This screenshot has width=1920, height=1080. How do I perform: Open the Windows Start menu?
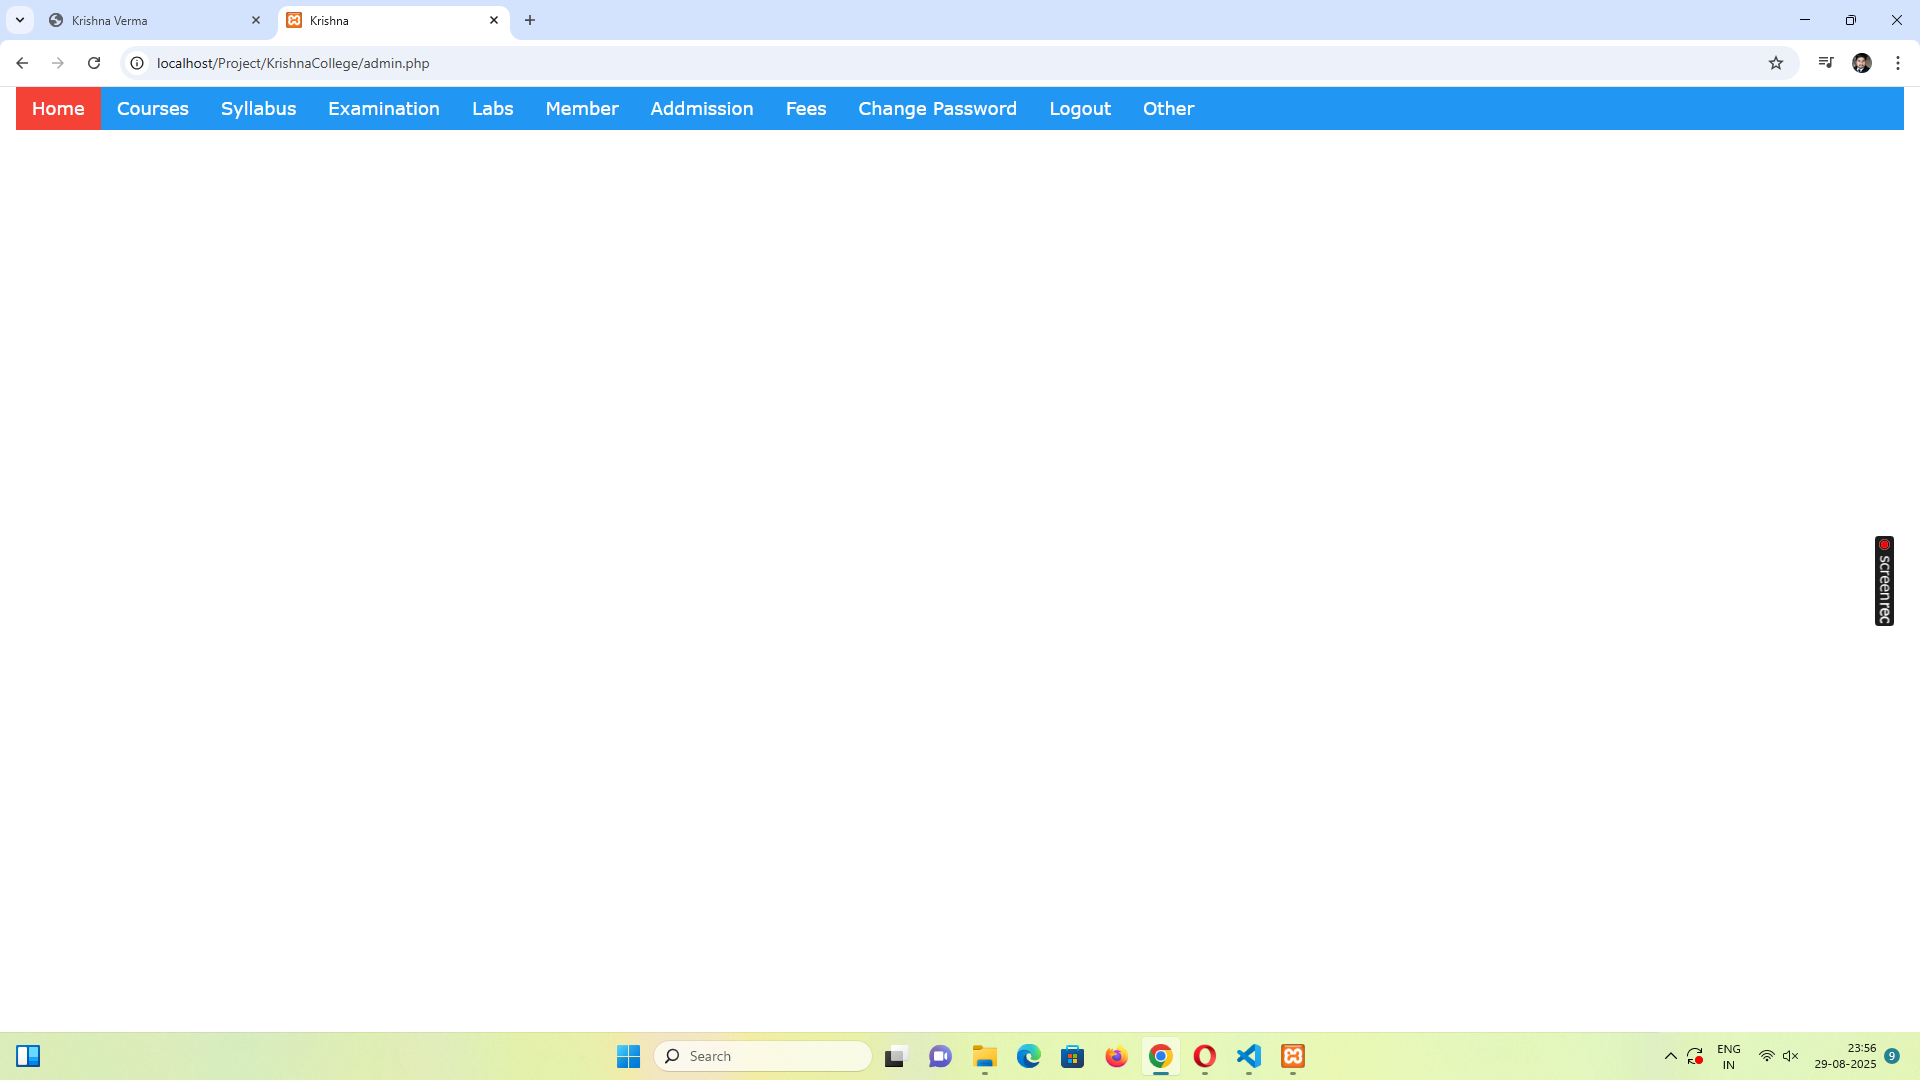628,1056
